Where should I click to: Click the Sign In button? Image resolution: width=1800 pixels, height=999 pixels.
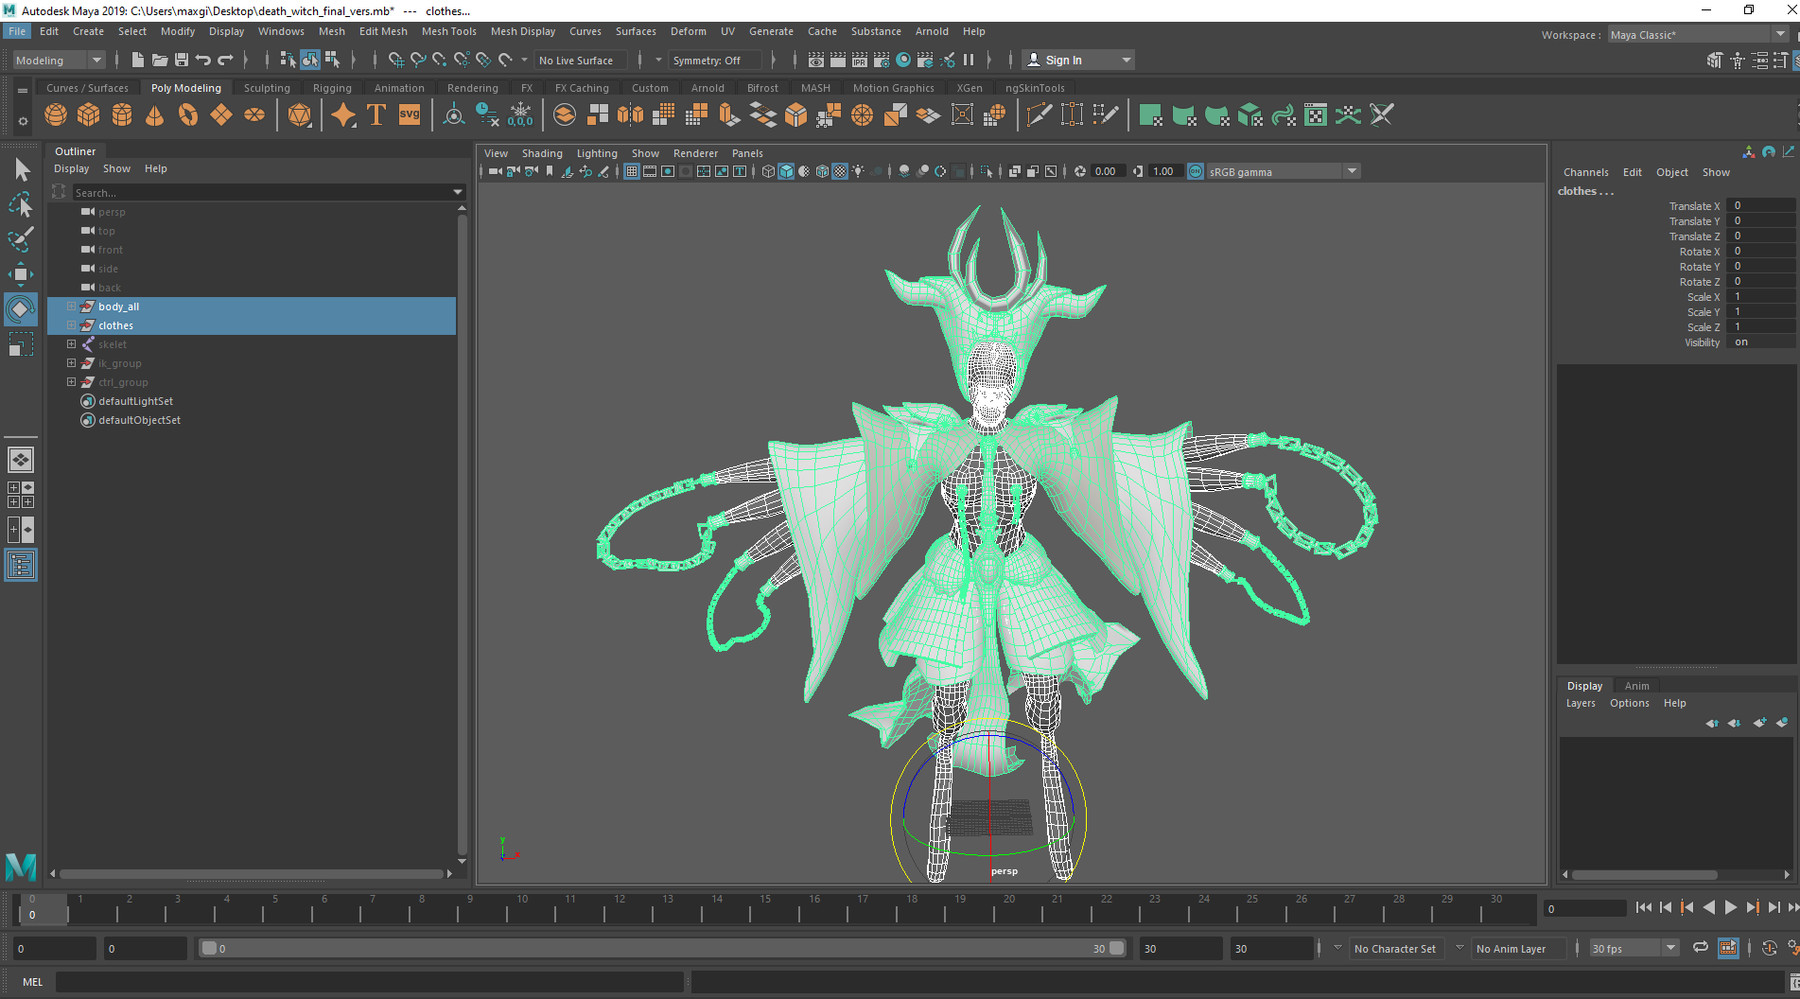point(1062,59)
